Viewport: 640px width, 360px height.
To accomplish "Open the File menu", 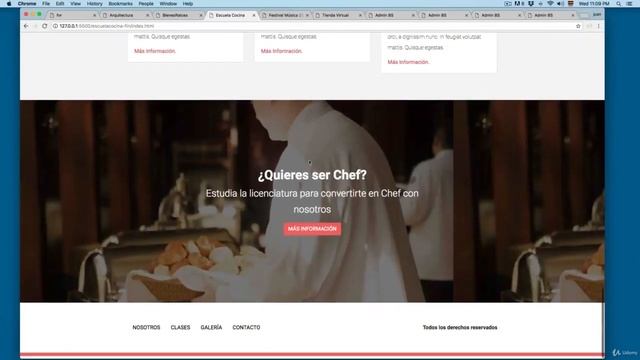I will (x=46, y=4).
